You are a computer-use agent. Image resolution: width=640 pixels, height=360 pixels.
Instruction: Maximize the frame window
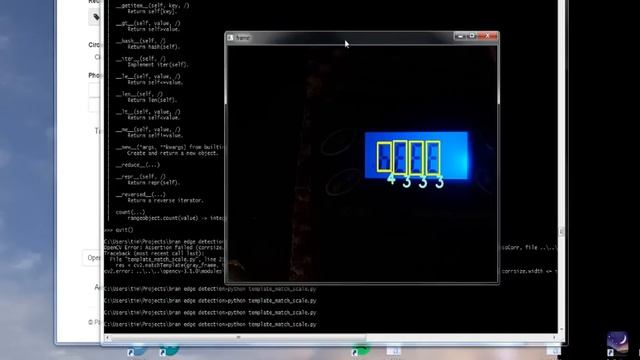pyautogui.click(x=472, y=37)
